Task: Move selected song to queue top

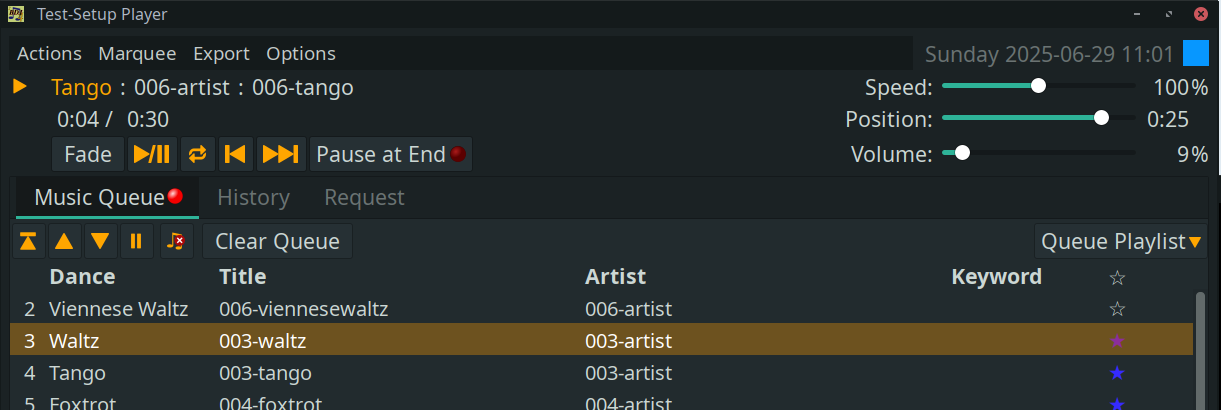Action: (28, 241)
